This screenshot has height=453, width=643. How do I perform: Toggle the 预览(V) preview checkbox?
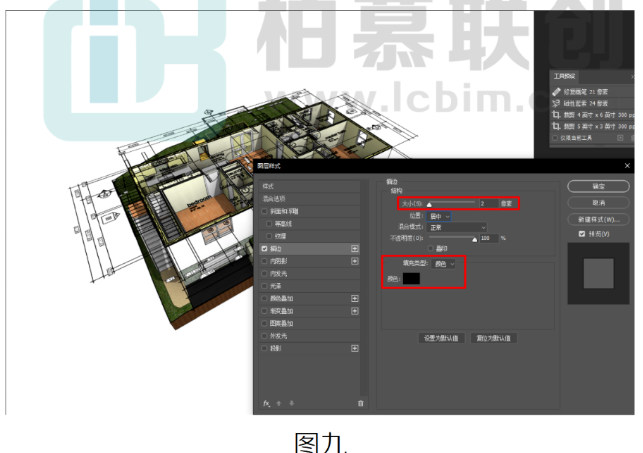click(581, 234)
